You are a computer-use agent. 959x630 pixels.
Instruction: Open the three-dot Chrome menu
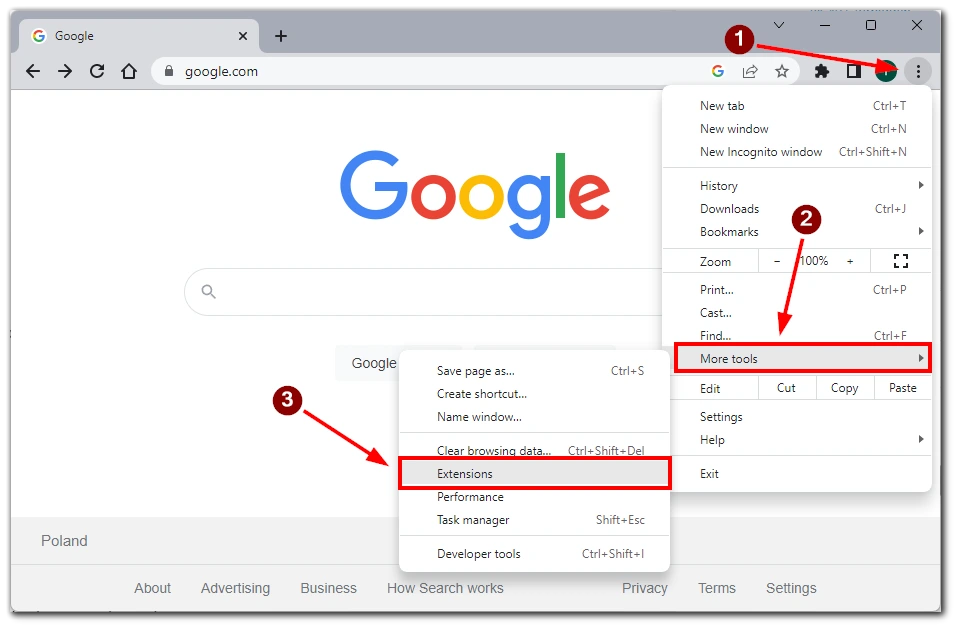[918, 72]
